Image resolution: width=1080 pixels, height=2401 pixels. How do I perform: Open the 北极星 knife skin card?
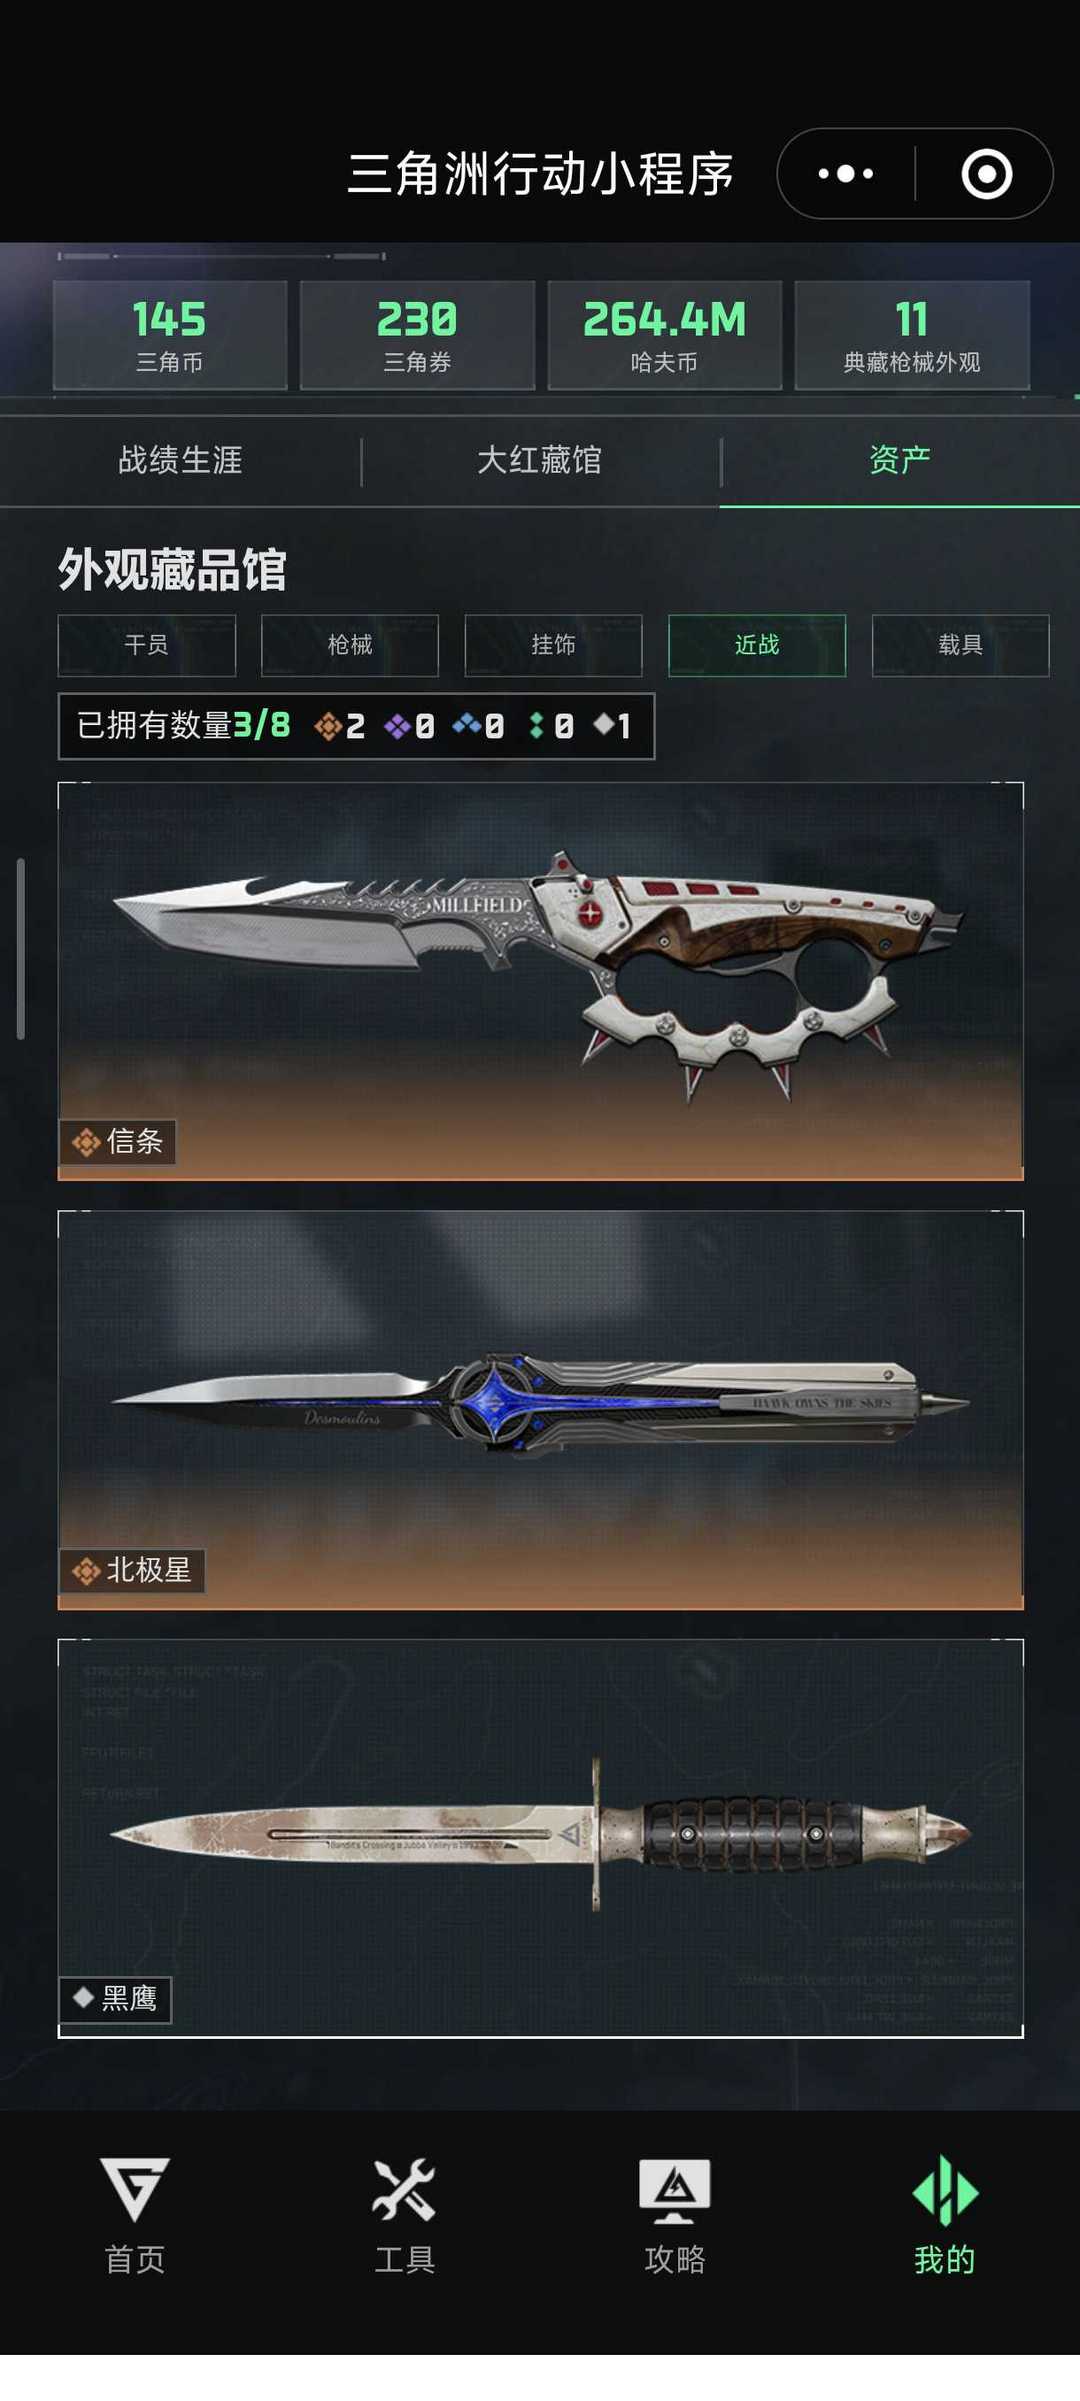pos(541,1410)
